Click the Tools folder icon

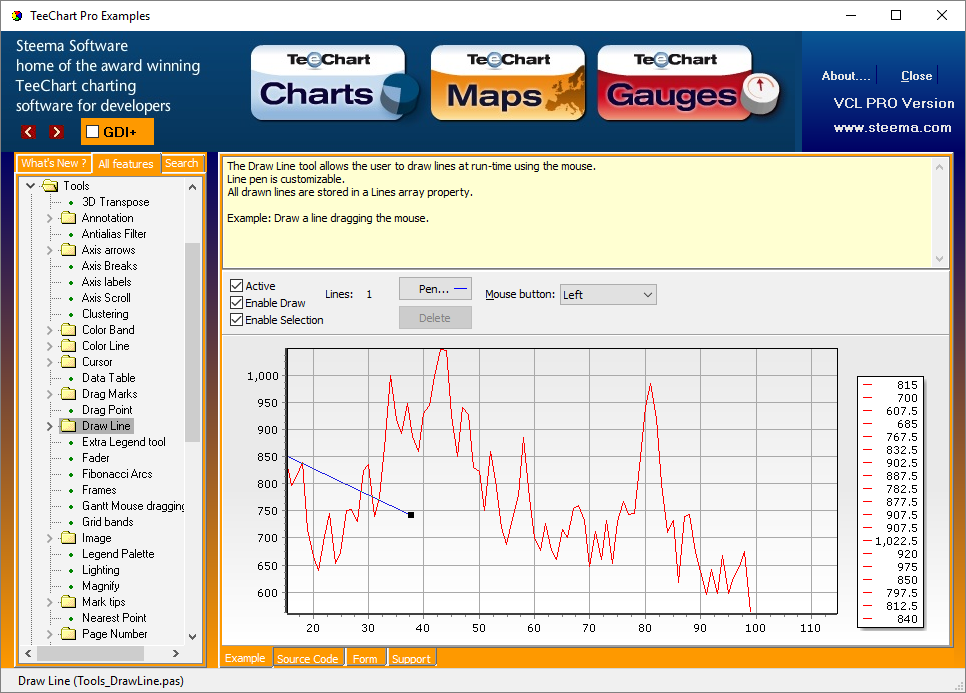pos(49,185)
